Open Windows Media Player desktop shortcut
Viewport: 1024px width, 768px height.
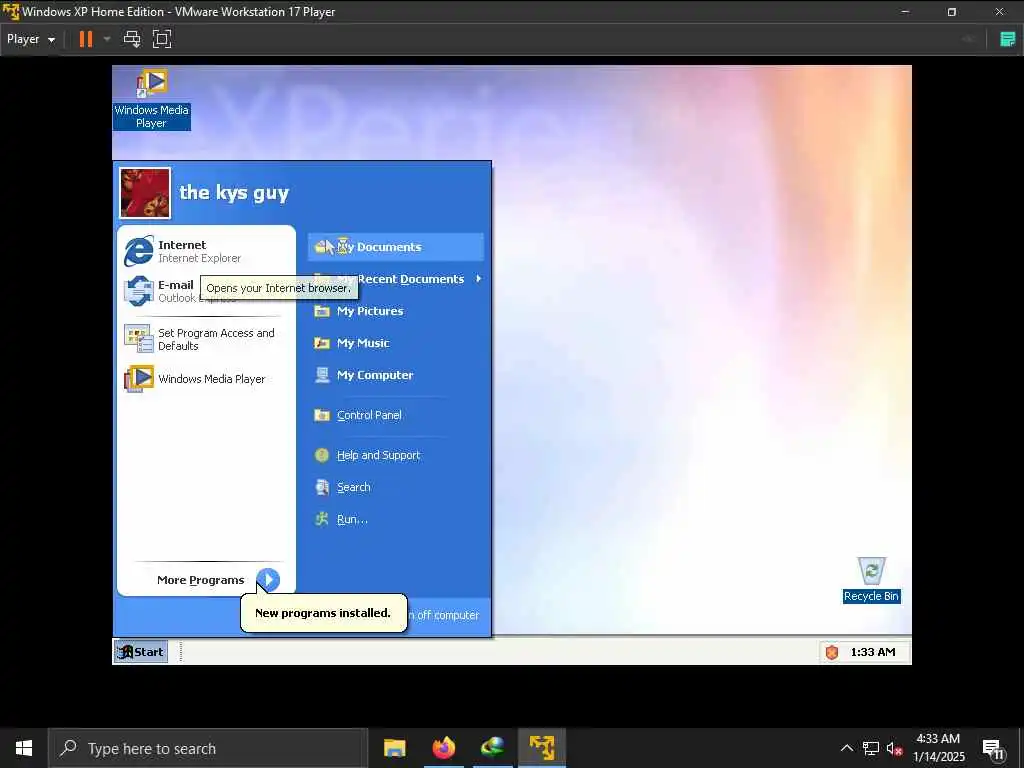152,99
